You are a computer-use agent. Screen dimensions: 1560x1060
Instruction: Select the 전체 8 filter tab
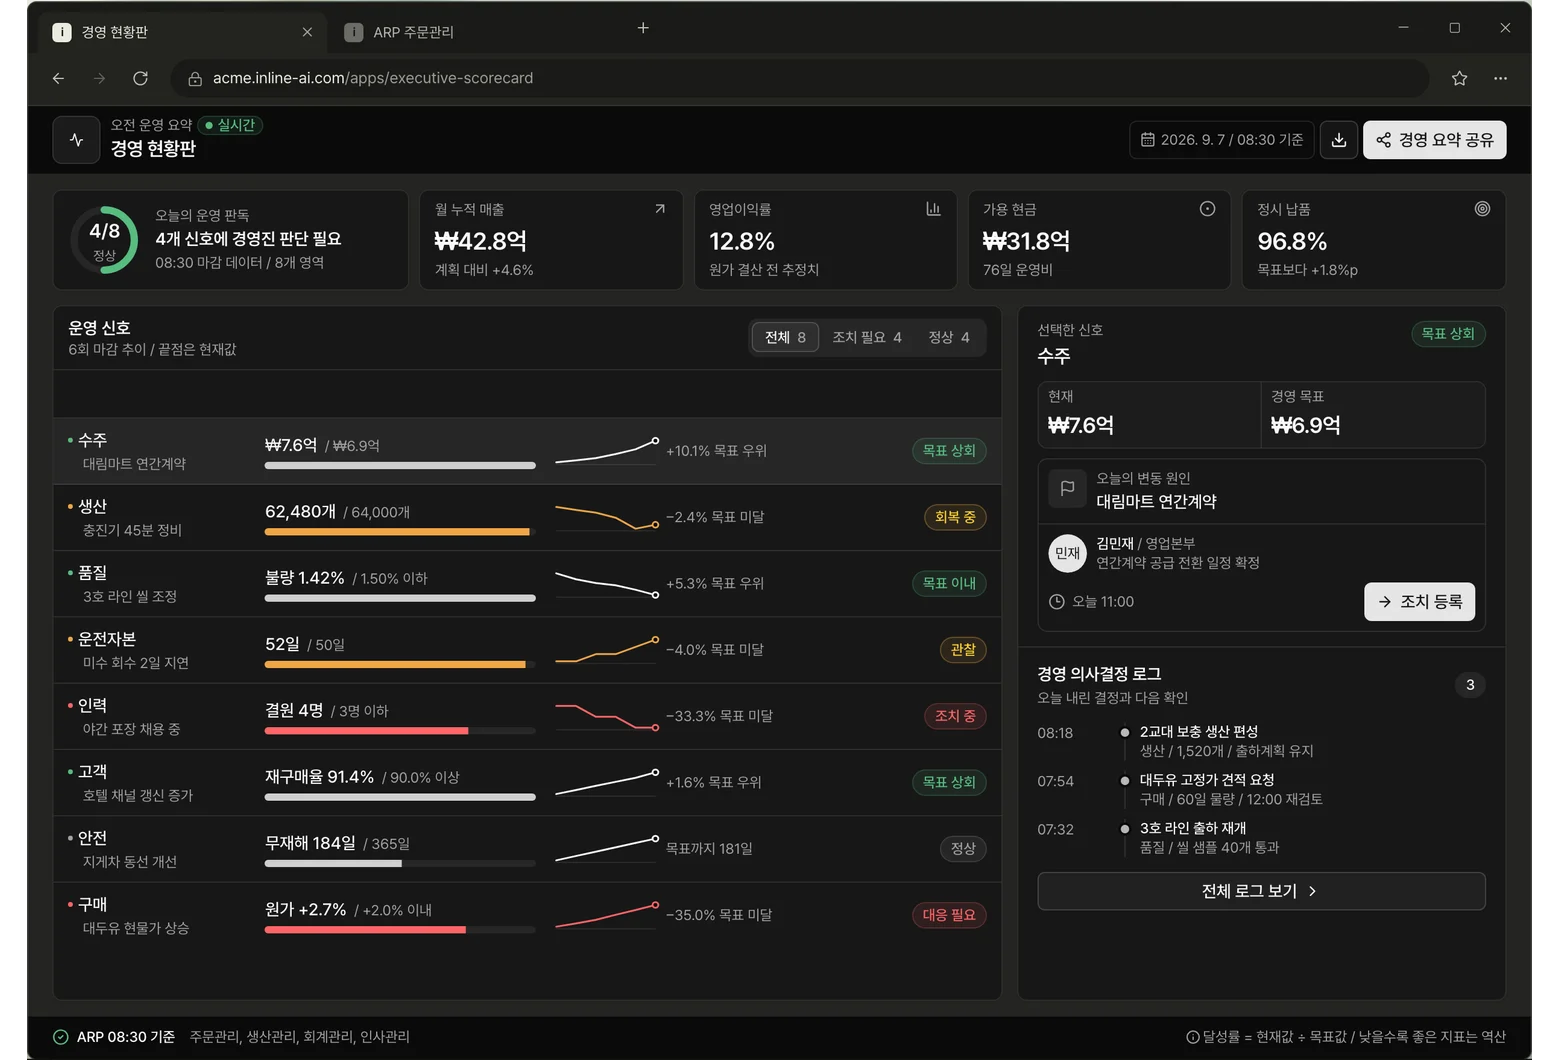785,338
